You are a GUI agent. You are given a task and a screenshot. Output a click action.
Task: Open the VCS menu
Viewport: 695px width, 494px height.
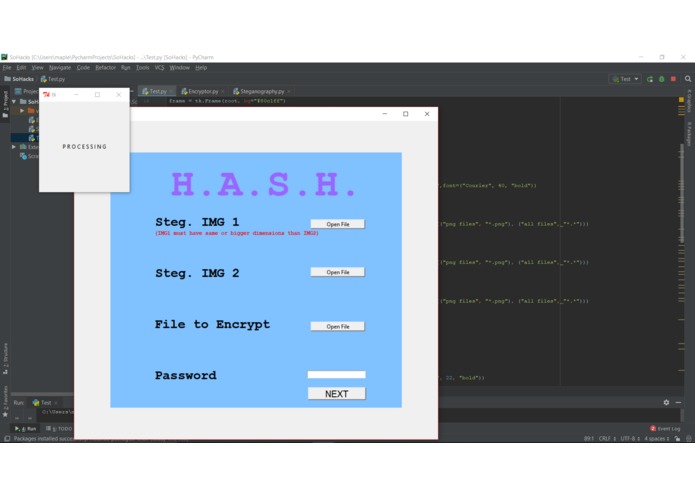coord(160,68)
